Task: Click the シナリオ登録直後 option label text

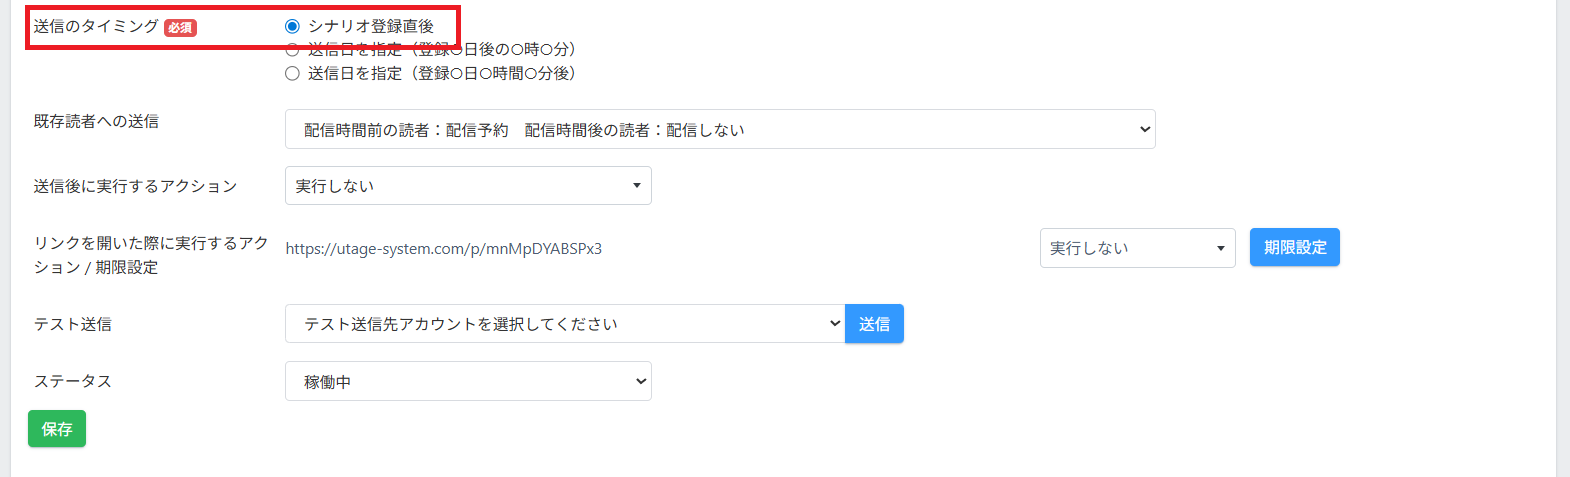Action: click(x=370, y=26)
